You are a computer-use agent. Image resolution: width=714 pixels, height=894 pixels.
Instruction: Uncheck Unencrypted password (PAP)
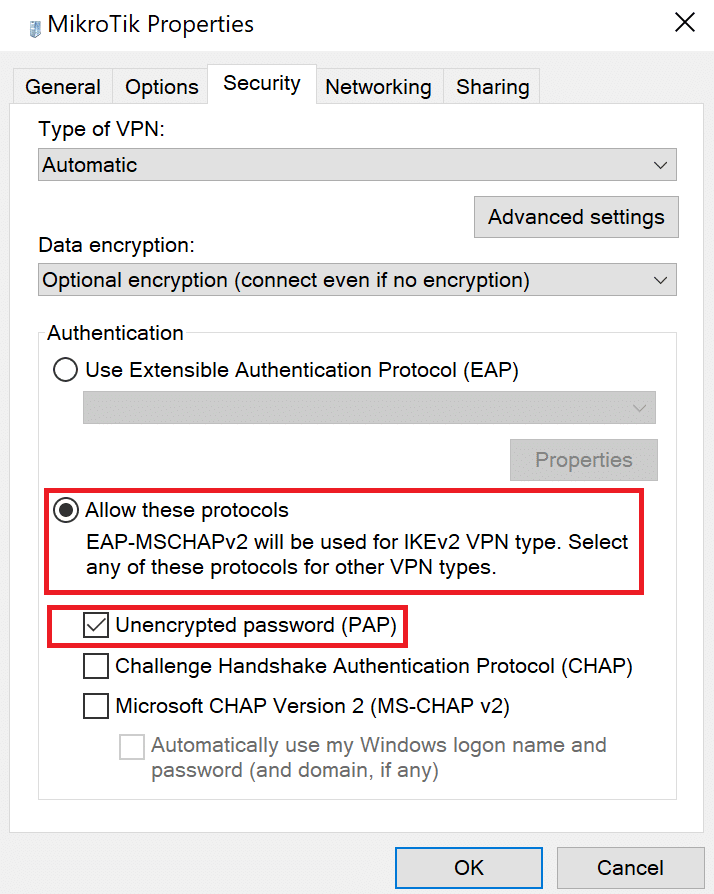point(97,626)
